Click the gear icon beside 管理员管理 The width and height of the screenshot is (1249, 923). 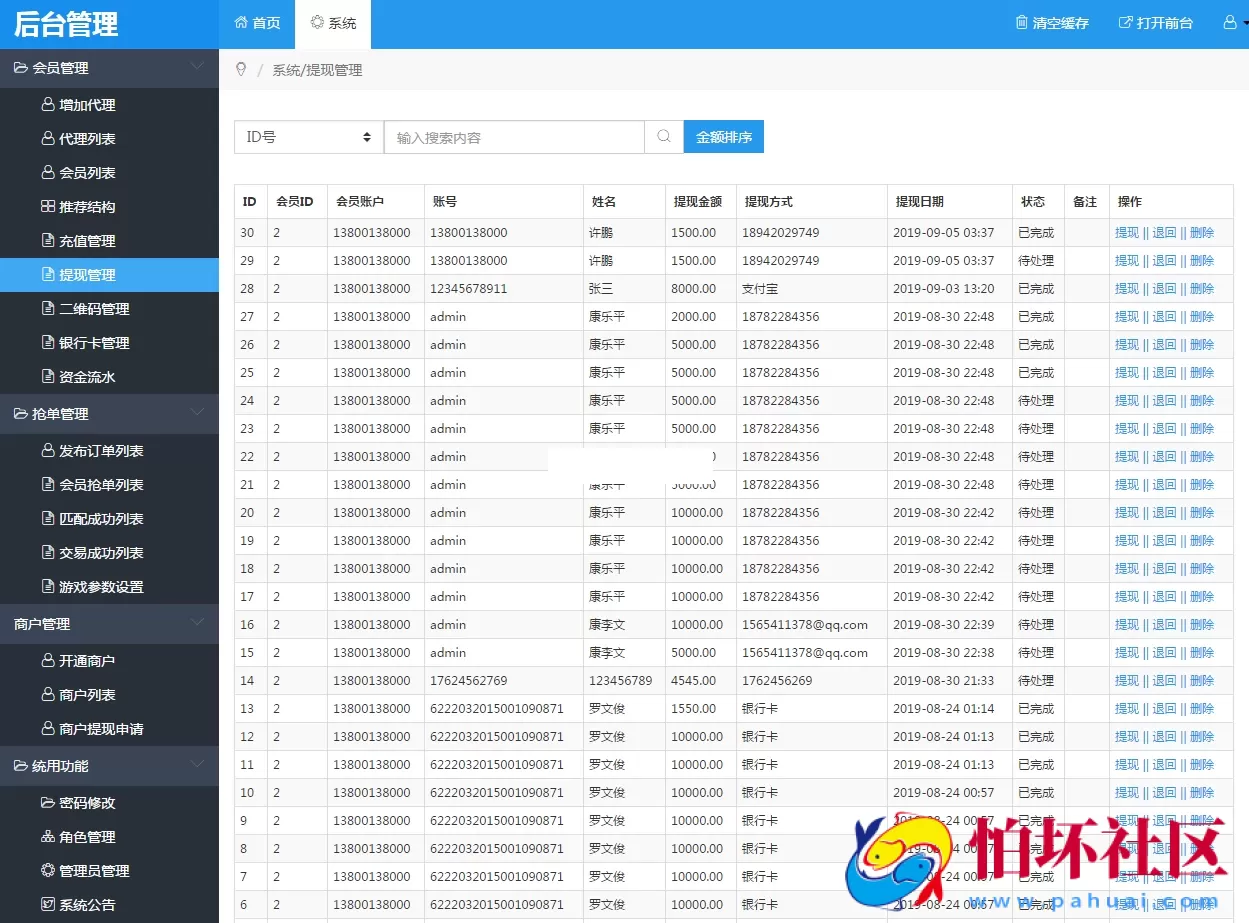click(48, 871)
